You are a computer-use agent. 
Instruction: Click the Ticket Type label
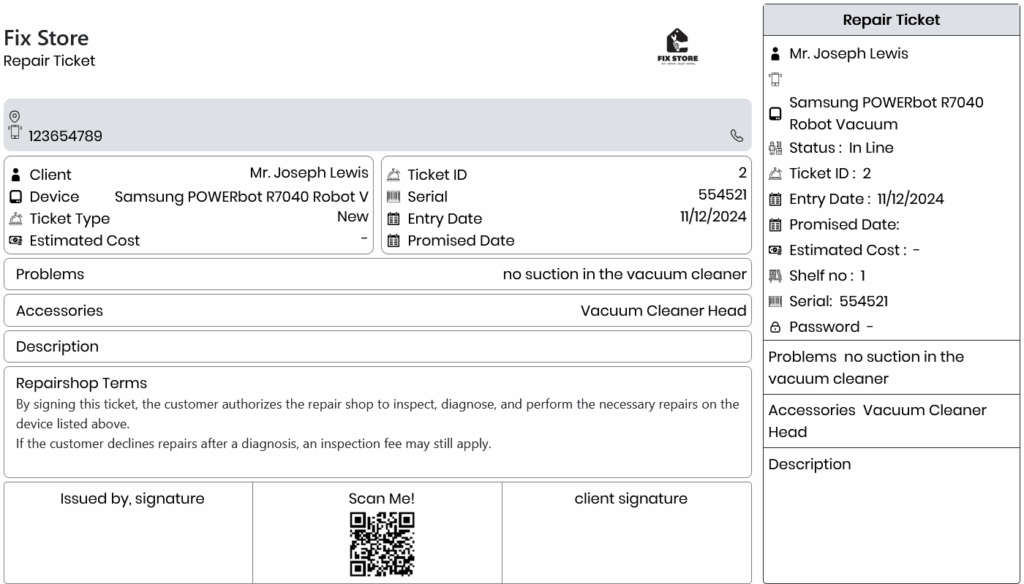click(69, 219)
